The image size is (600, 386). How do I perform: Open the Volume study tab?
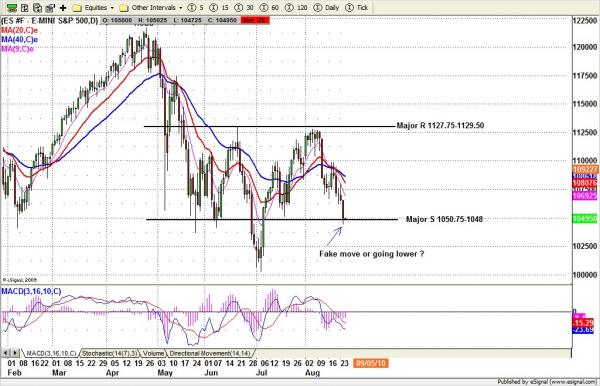(153, 353)
